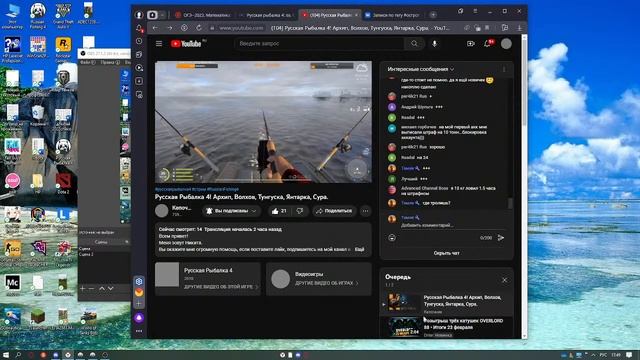
Task: Expand description with Ещё
Action: [x=360, y=249]
